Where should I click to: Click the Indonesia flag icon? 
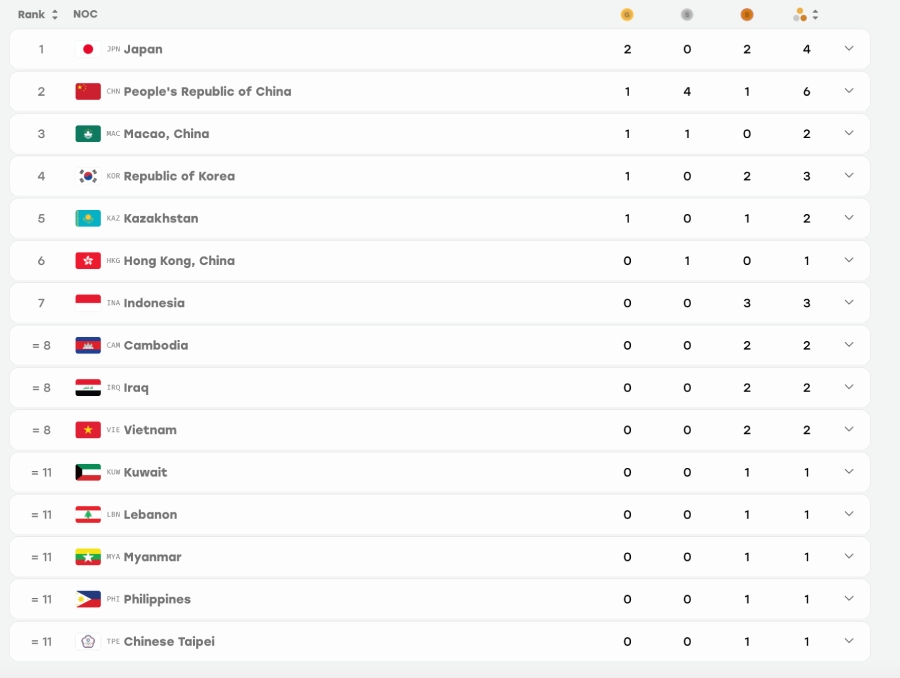coord(88,303)
